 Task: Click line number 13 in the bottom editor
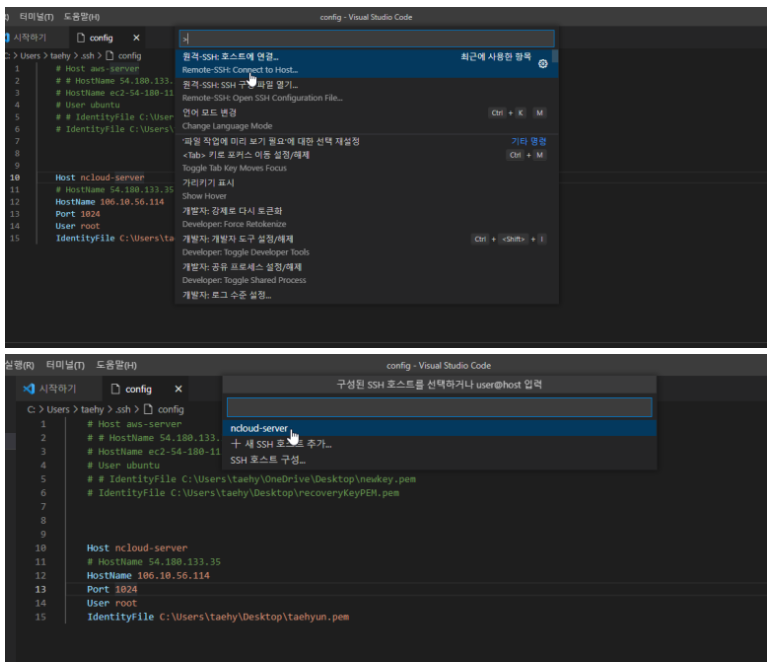coord(40,589)
